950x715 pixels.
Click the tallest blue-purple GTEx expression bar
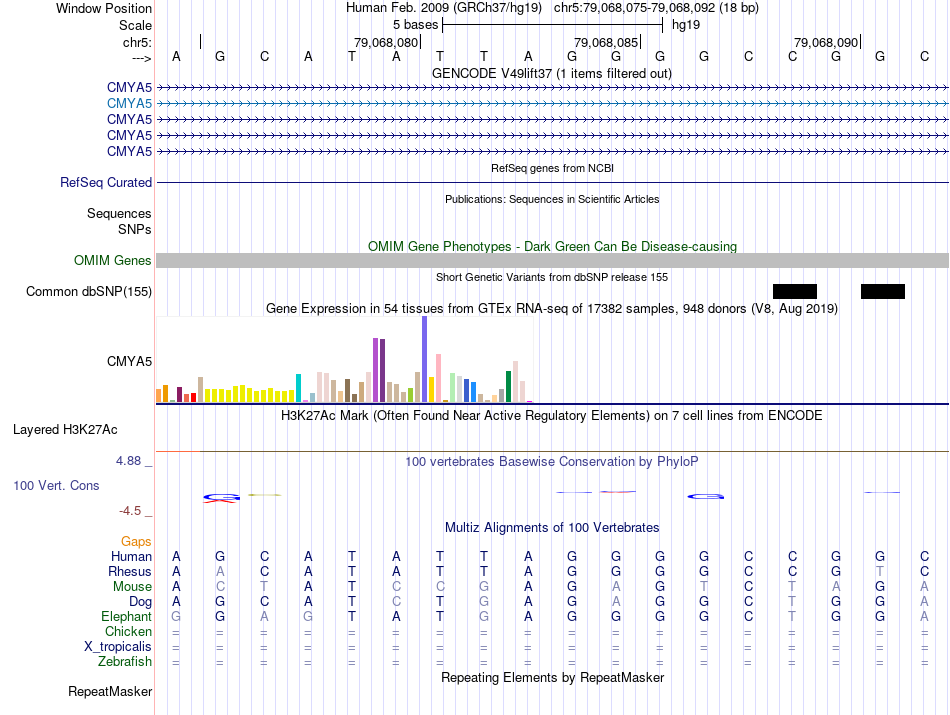[425, 359]
